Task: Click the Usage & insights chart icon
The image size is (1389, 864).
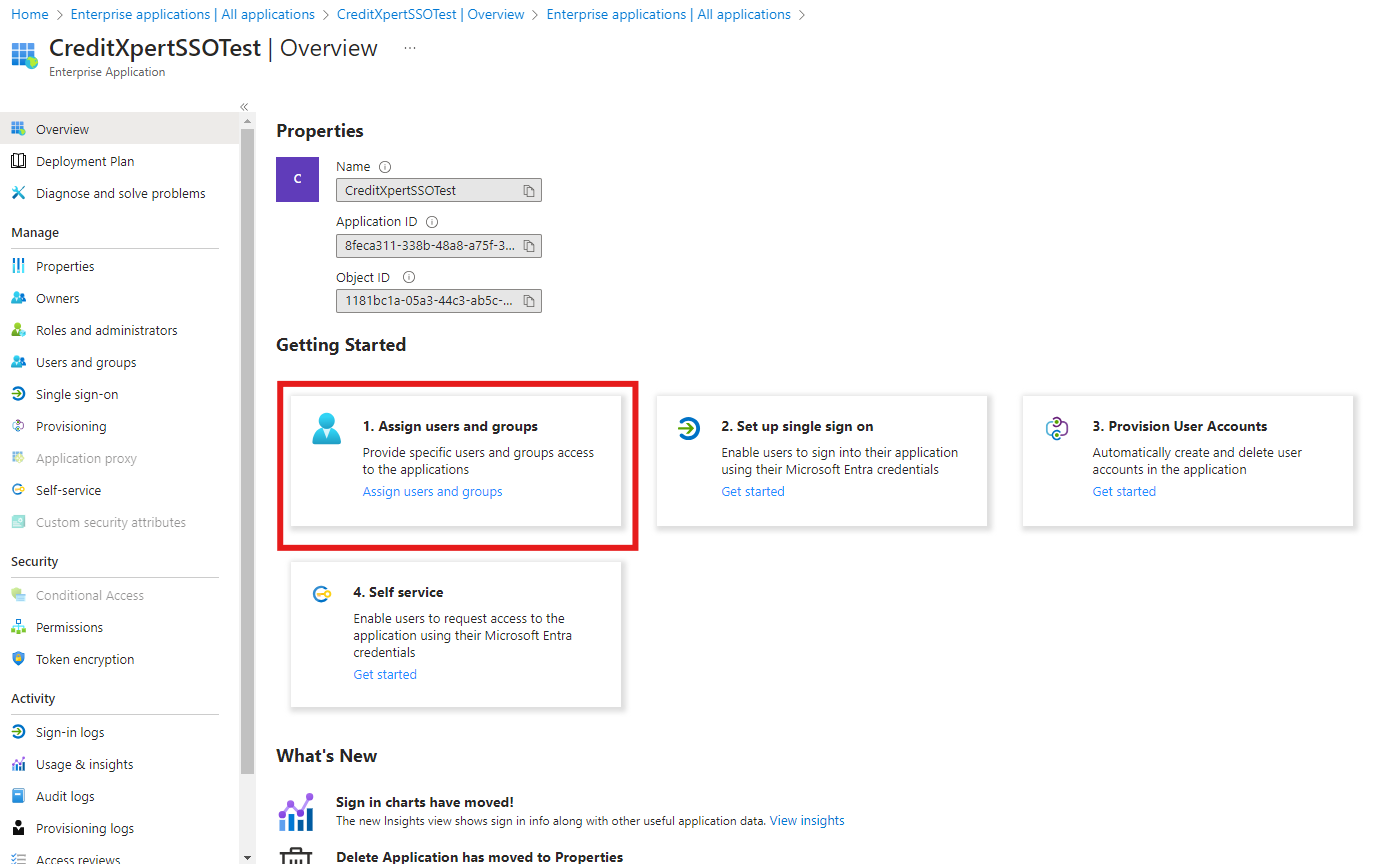Action: (18, 764)
